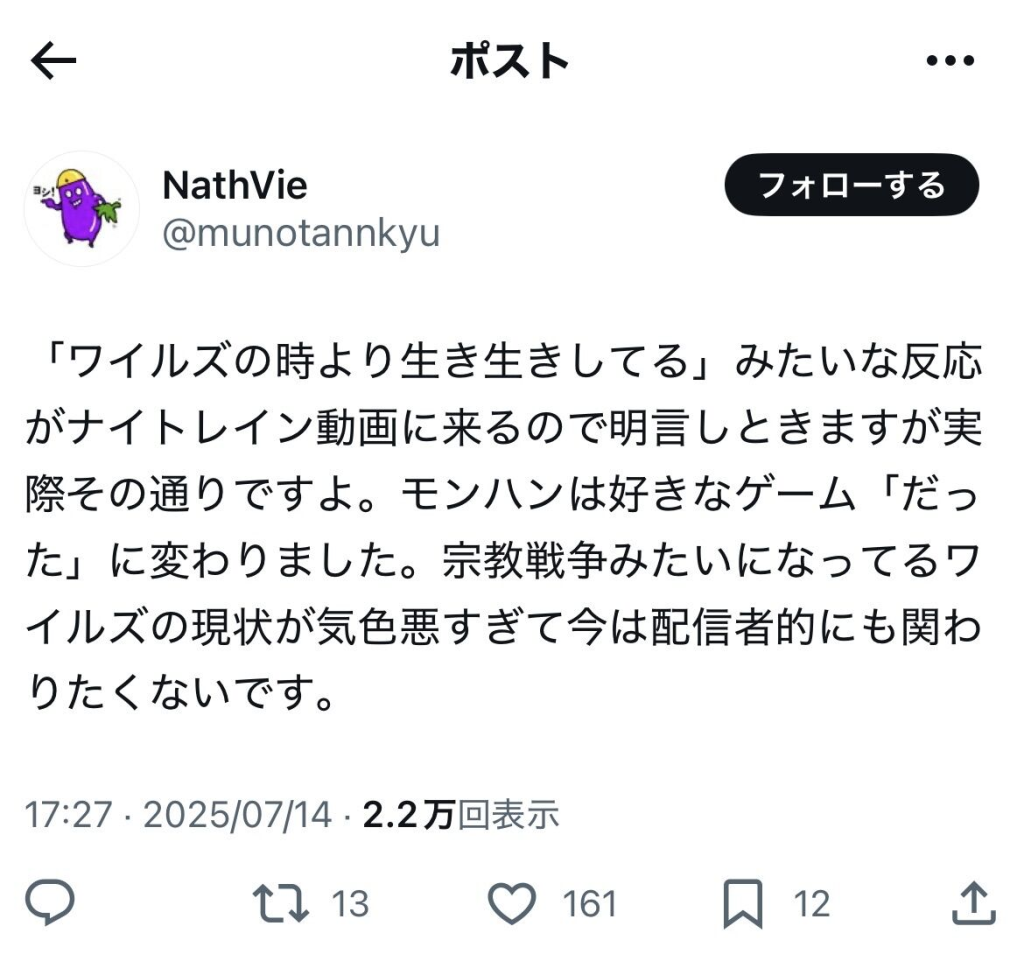Tap the 回表示 views label
The image size is (1024, 975).
(508, 816)
